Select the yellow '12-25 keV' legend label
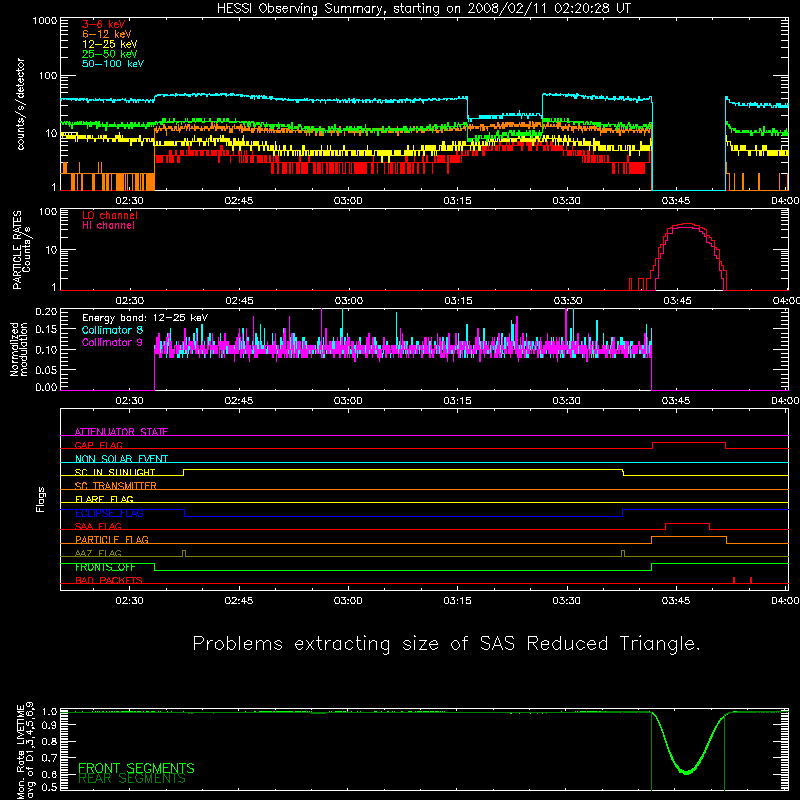The width and height of the screenshot is (800, 800). tap(110, 44)
